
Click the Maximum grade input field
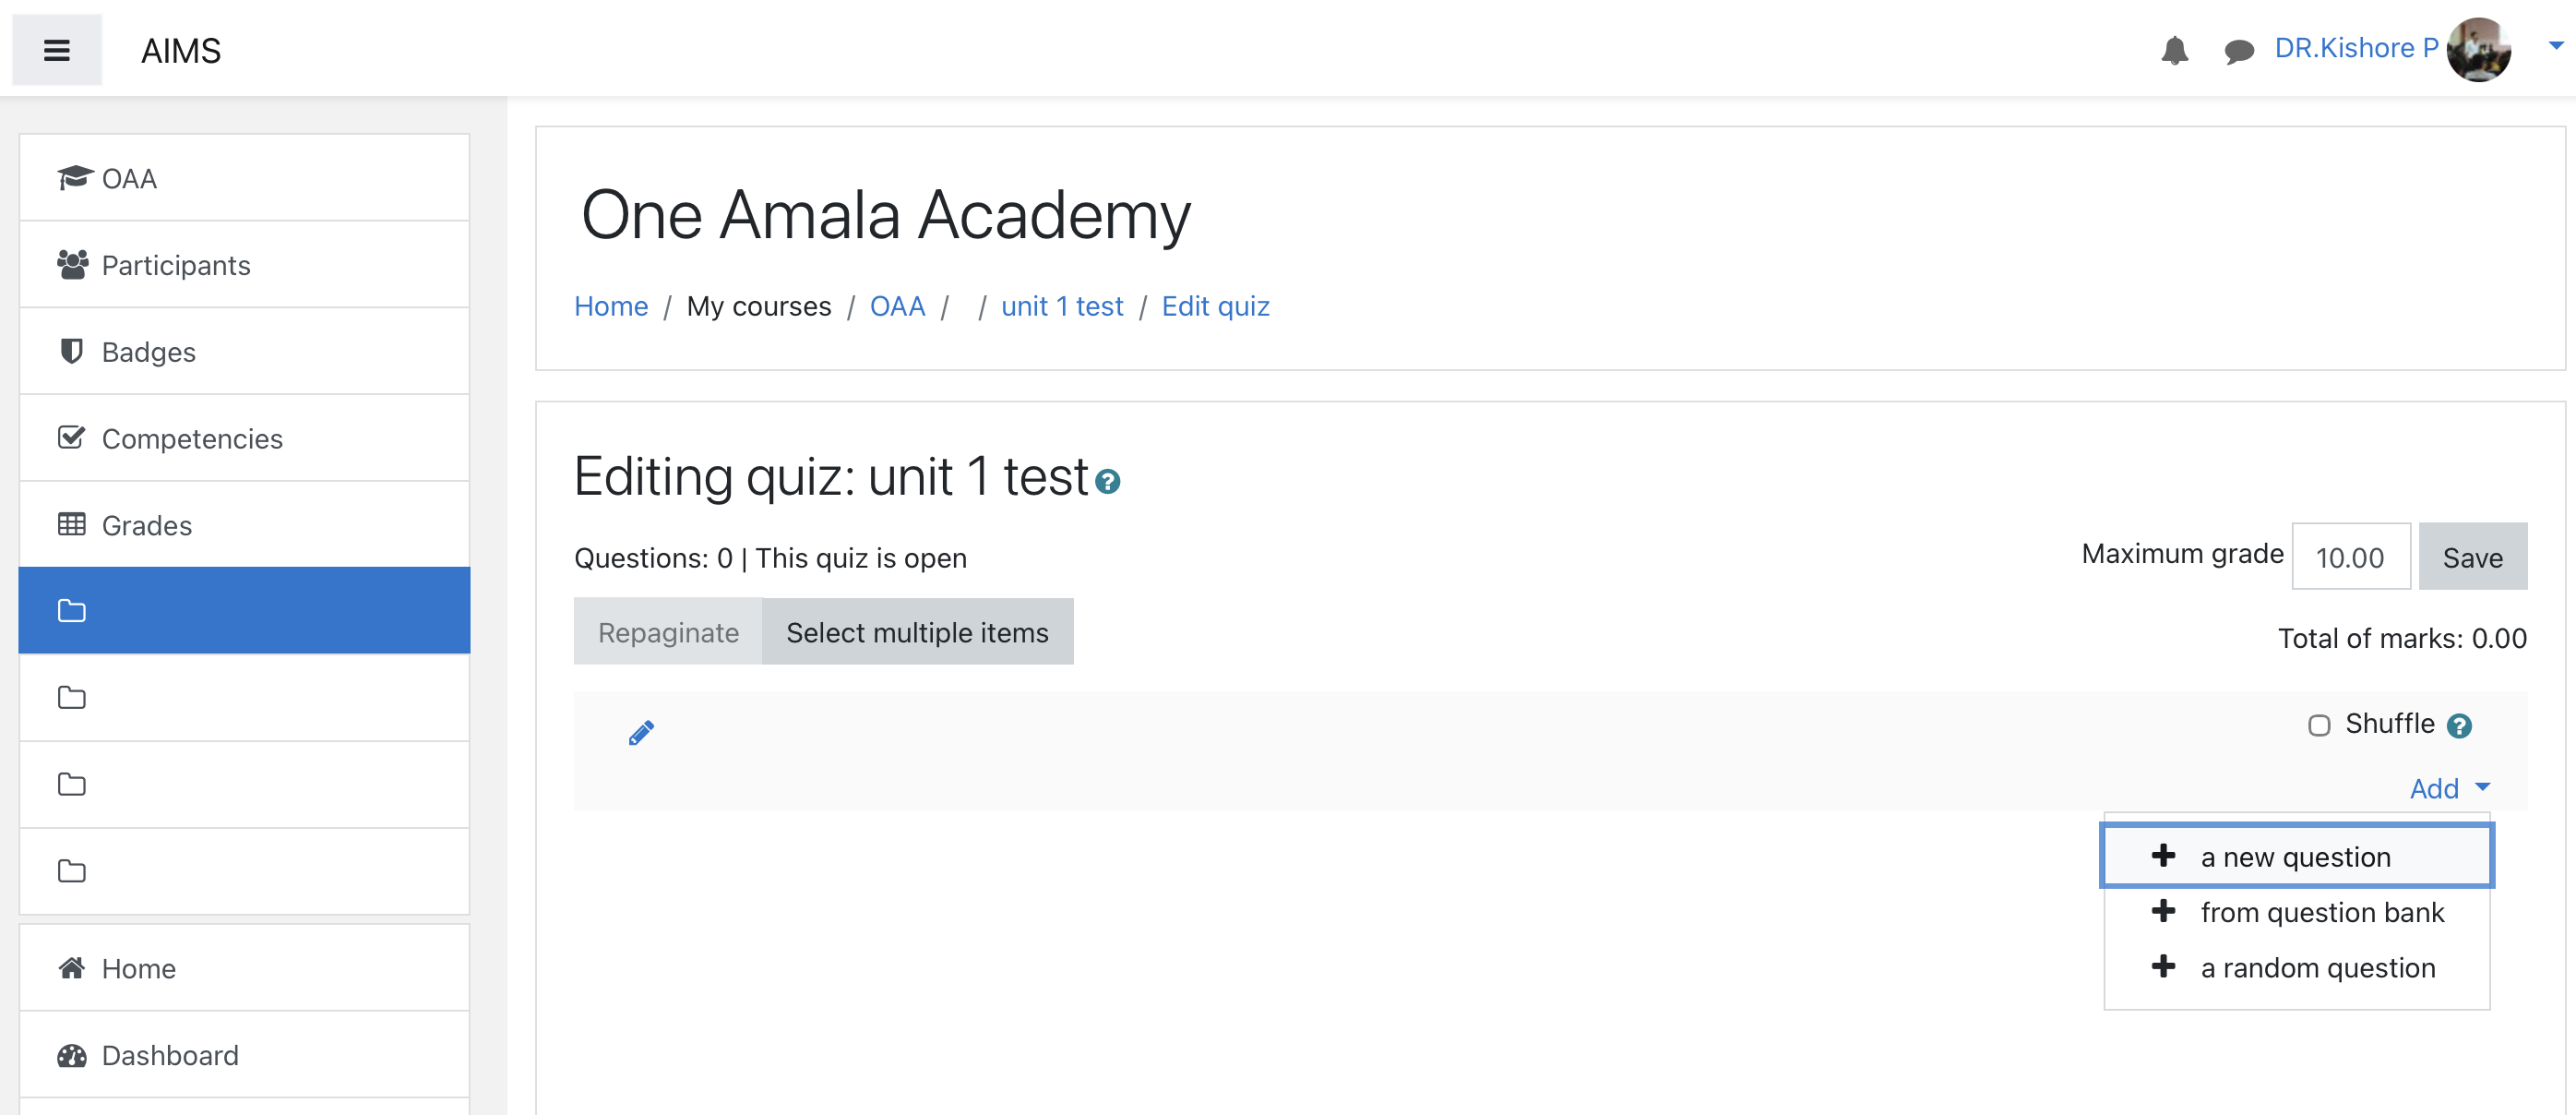(x=2350, y=557)
